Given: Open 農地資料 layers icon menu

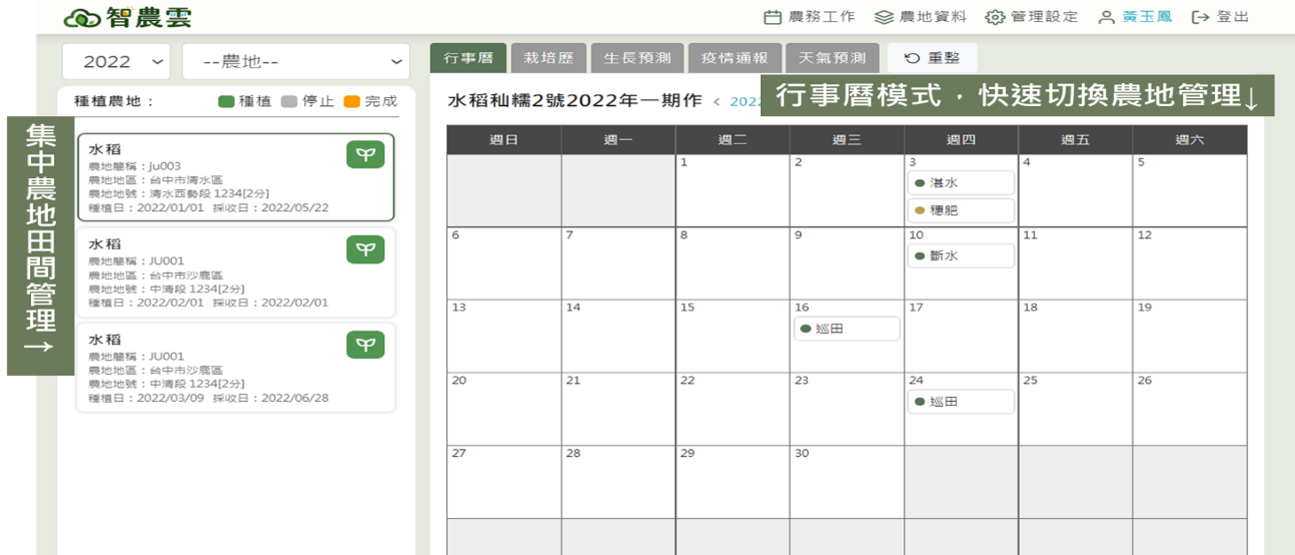Looking at the screenshot, I should [x=883, y=18].
